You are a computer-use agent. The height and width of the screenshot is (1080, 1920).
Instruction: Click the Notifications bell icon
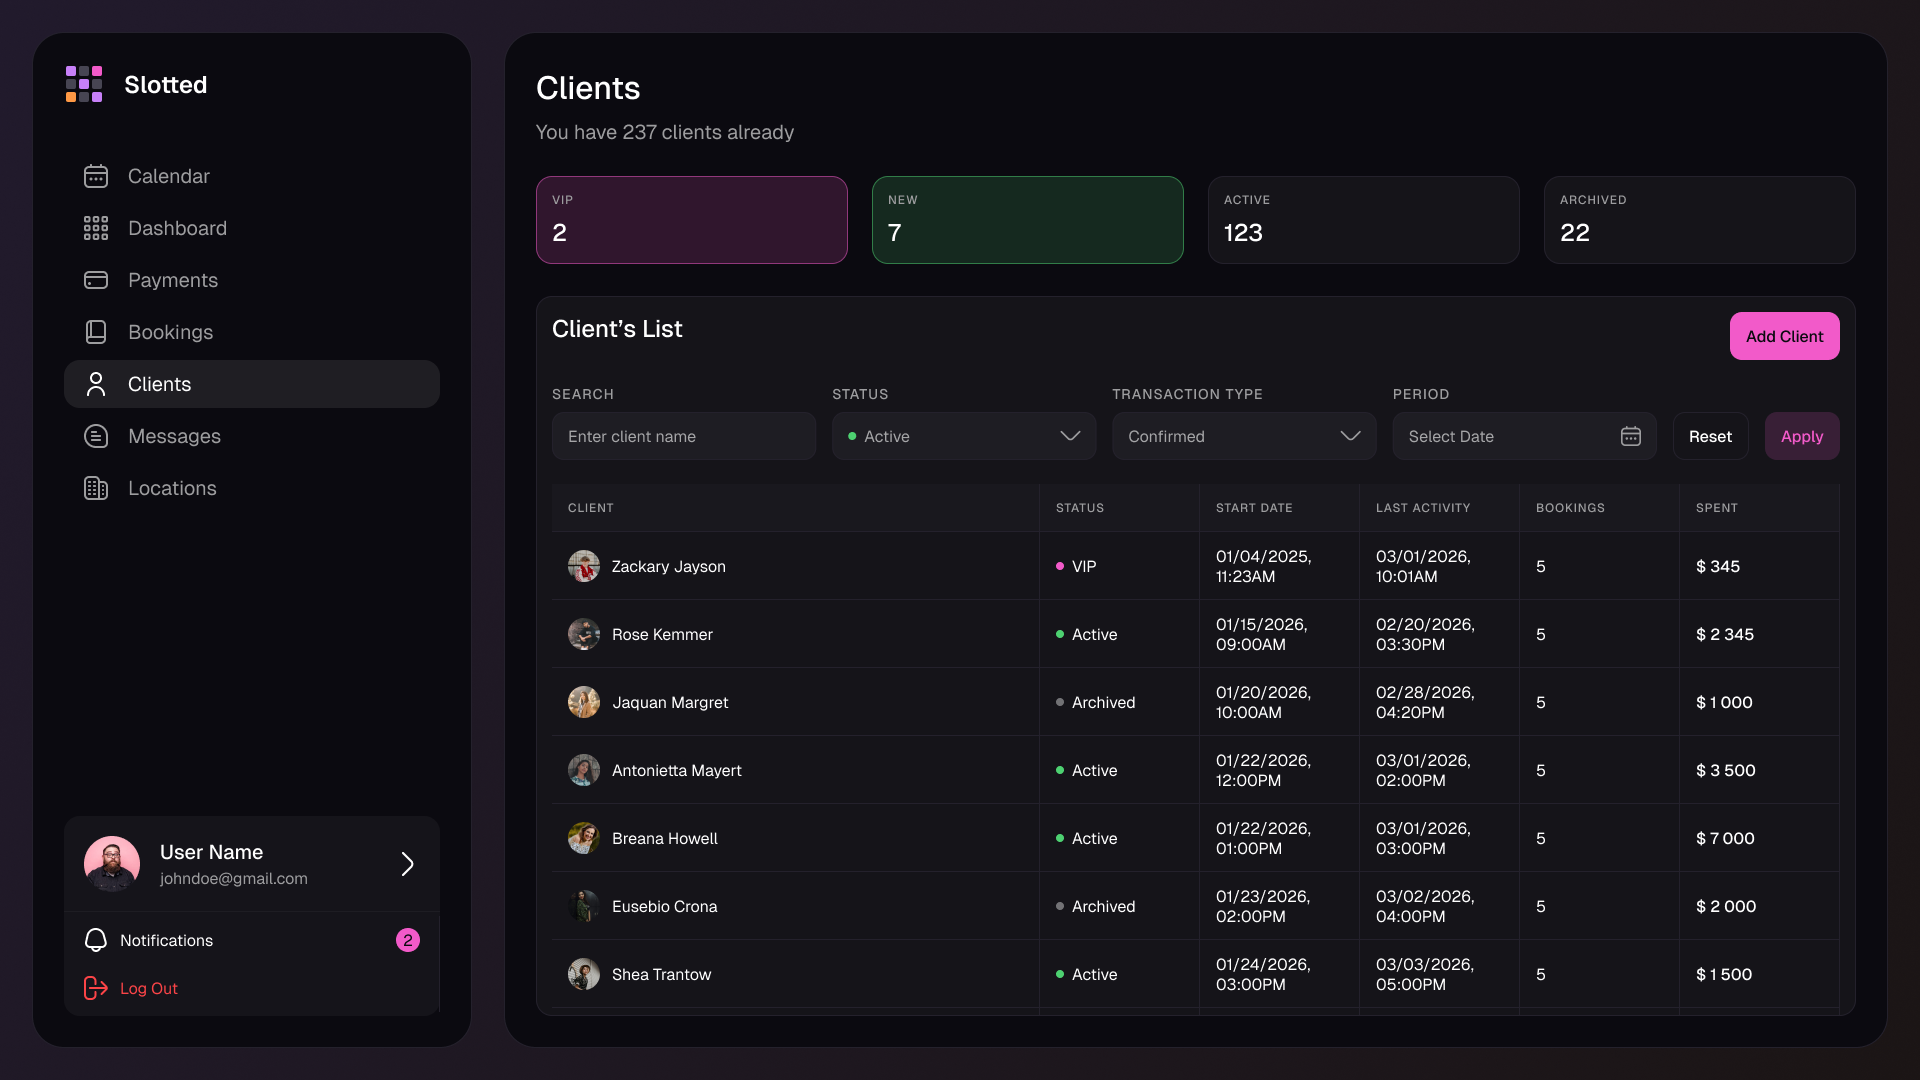click(96, 940)
